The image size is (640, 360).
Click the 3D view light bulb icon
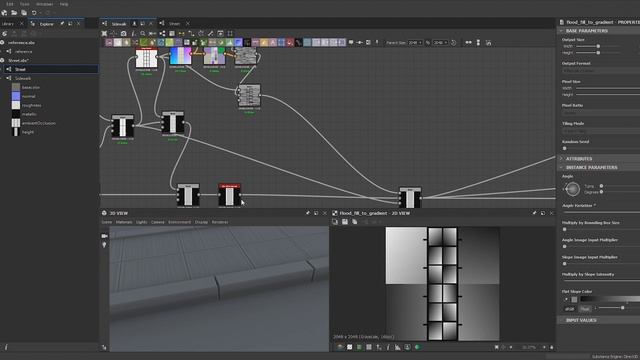pyautogui.click(x=104, y=244)
